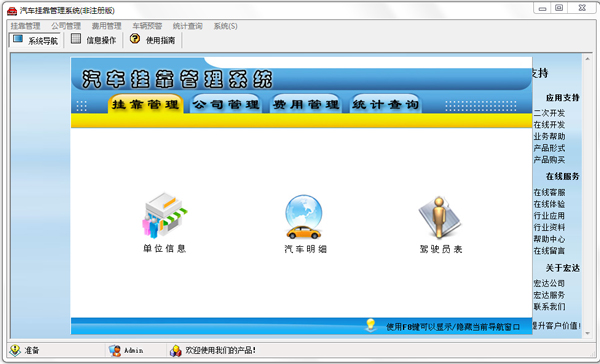The image size is (600, 364).
Task: Open the 统计查询 menu
Action: coord(188,26)
